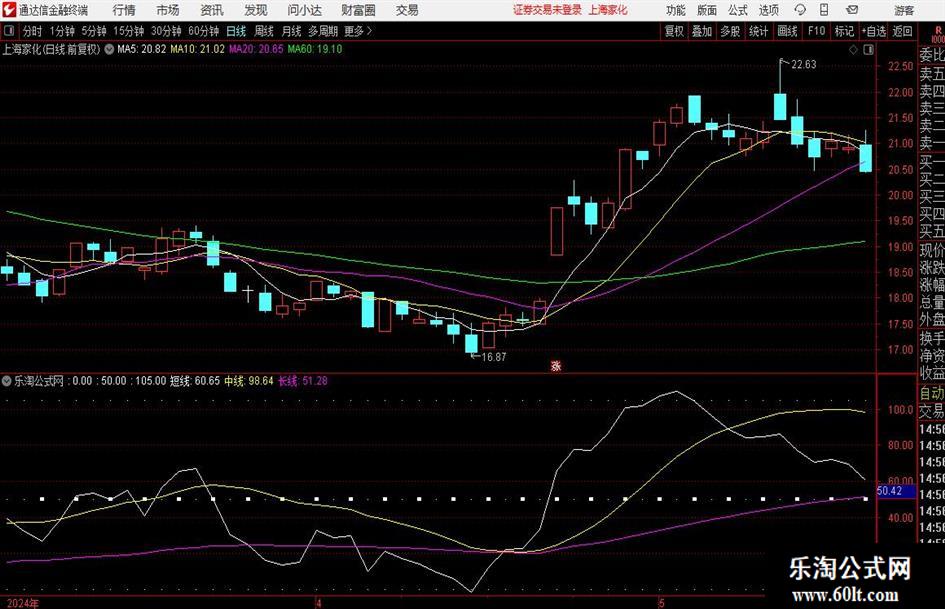Click the MA10: 21.02 legend value

(197, 49)
